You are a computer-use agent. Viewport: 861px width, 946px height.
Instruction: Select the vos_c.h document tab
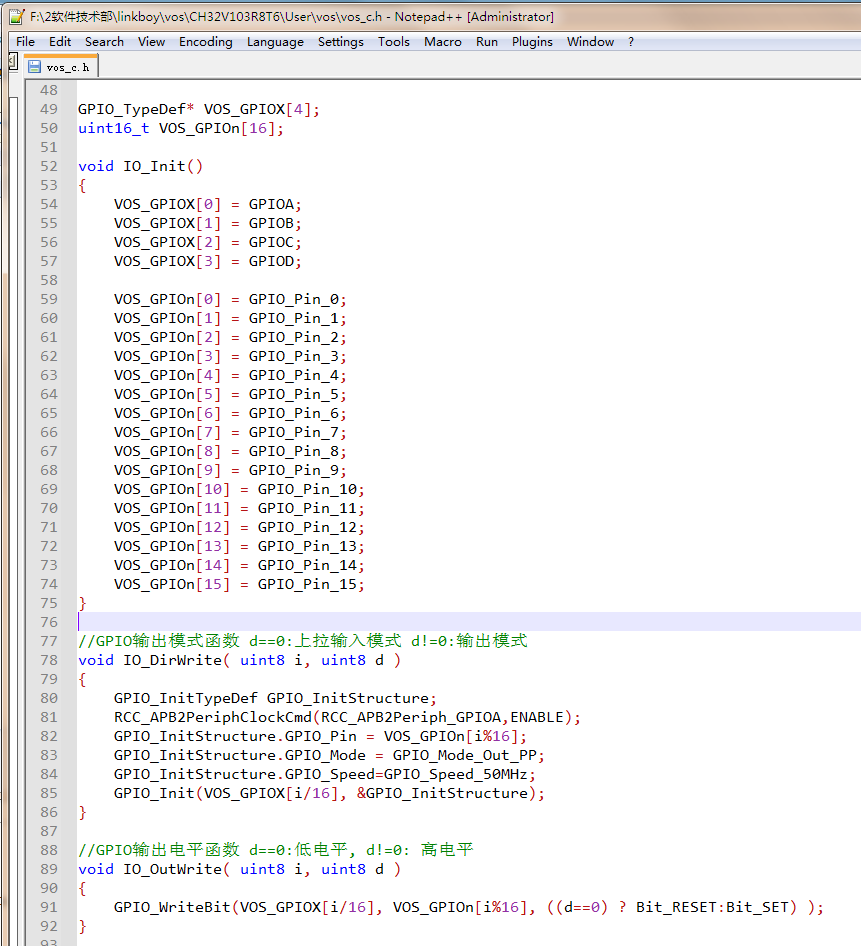pyautogui.click(x=66, y=67)
